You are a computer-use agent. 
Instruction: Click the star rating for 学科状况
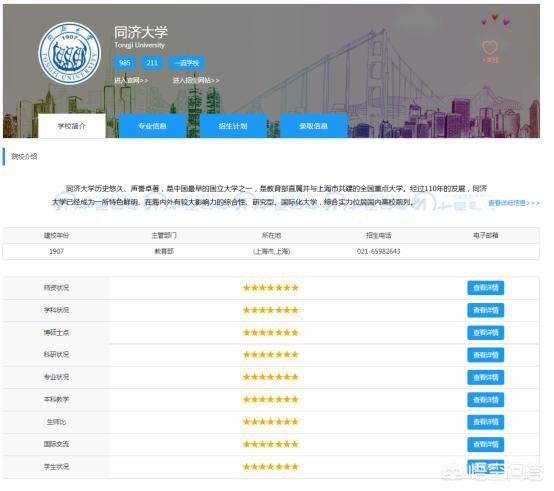(271, 310)
